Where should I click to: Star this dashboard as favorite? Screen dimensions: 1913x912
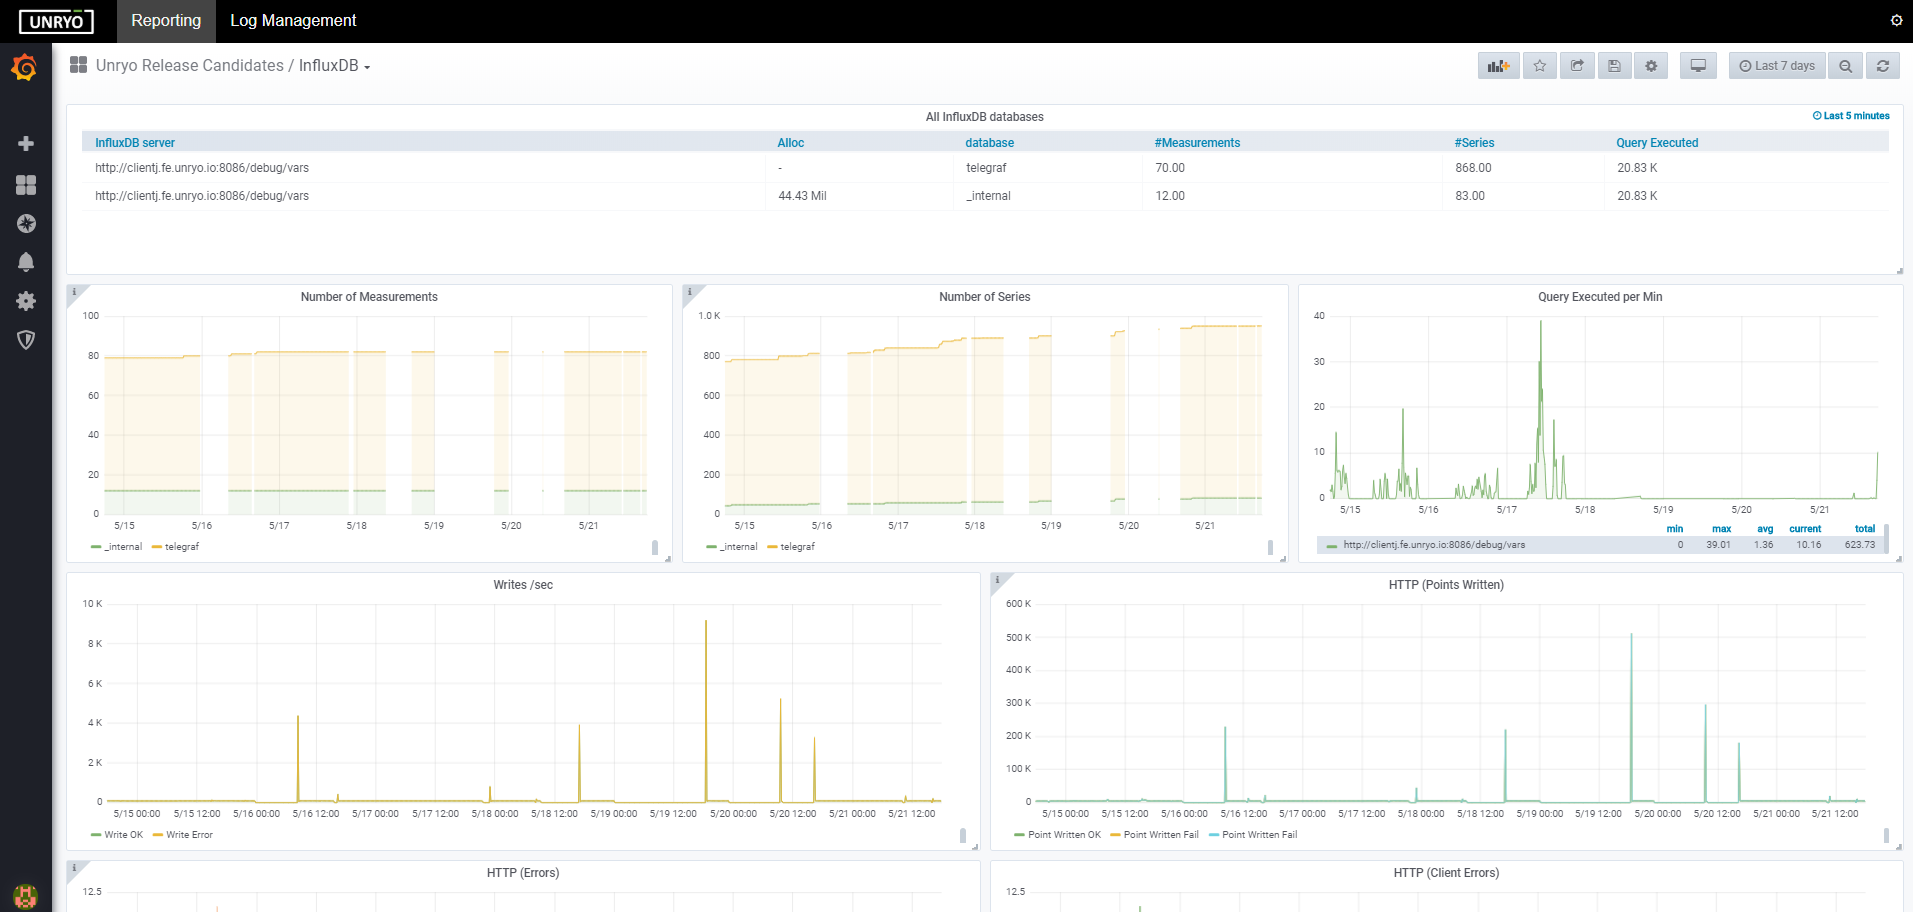coord(1540,66)
